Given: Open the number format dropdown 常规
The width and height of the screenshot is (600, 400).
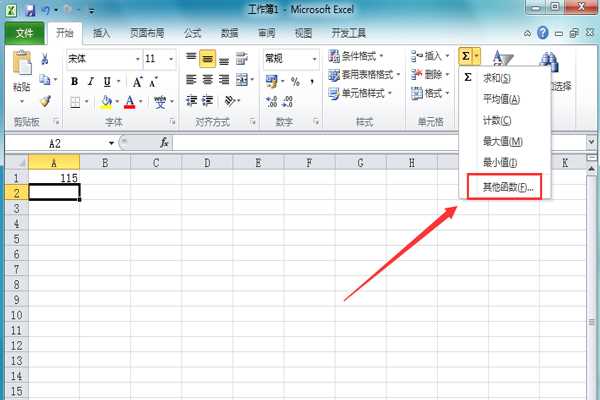Looking at the screenshot, I should coord(314,59).
